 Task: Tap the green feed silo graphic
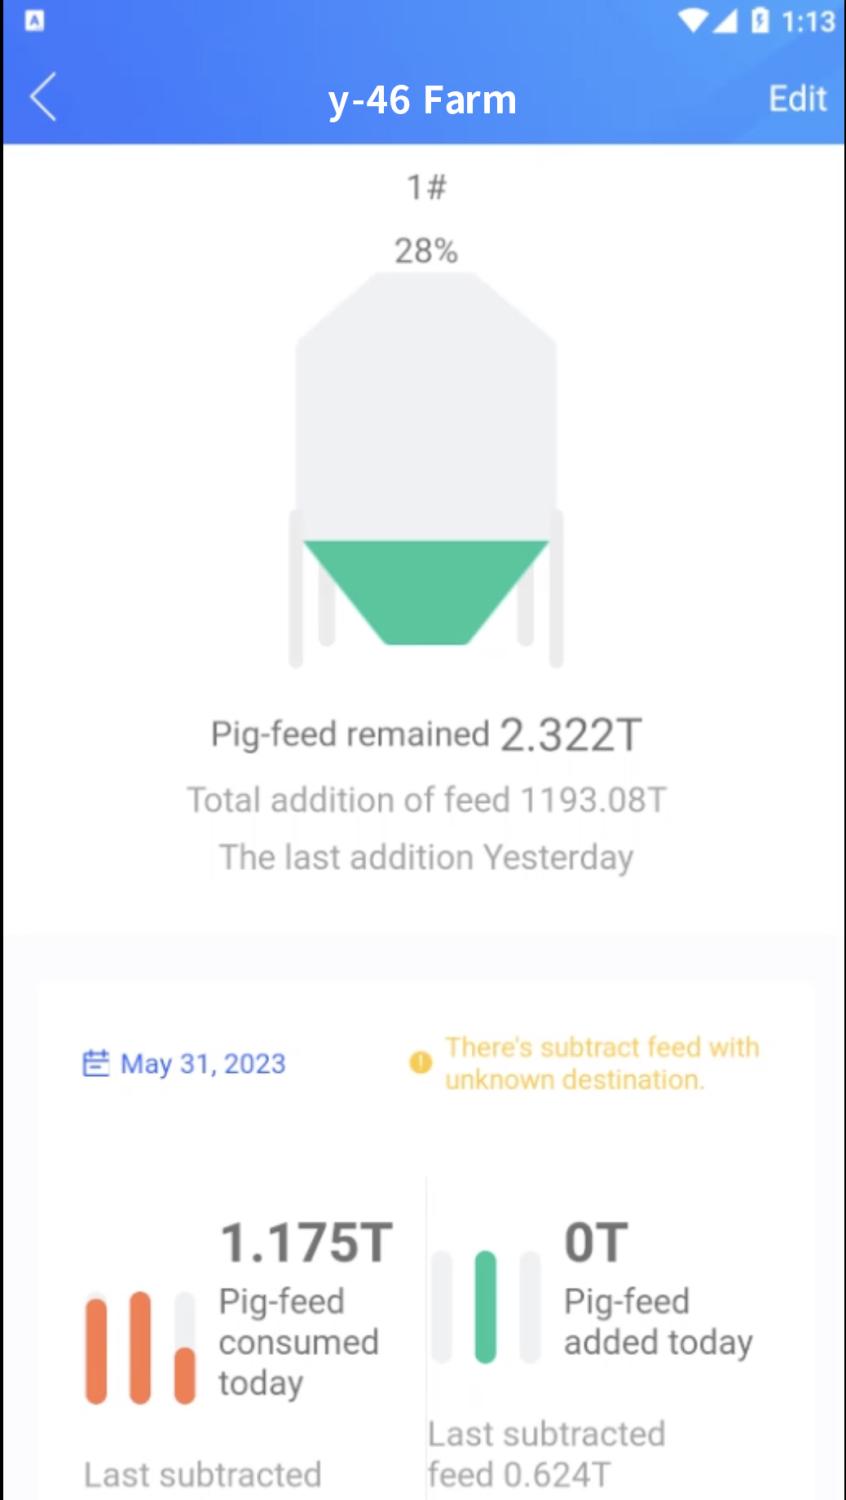coord(426,592)
